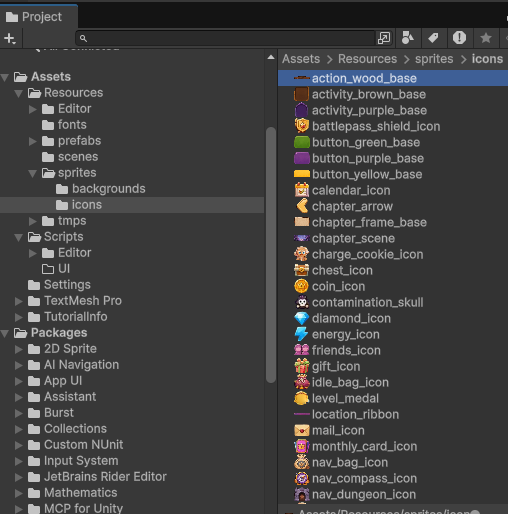Click the folder tree vertical scrollbar
508x514 pixels.
pos(271,255)
